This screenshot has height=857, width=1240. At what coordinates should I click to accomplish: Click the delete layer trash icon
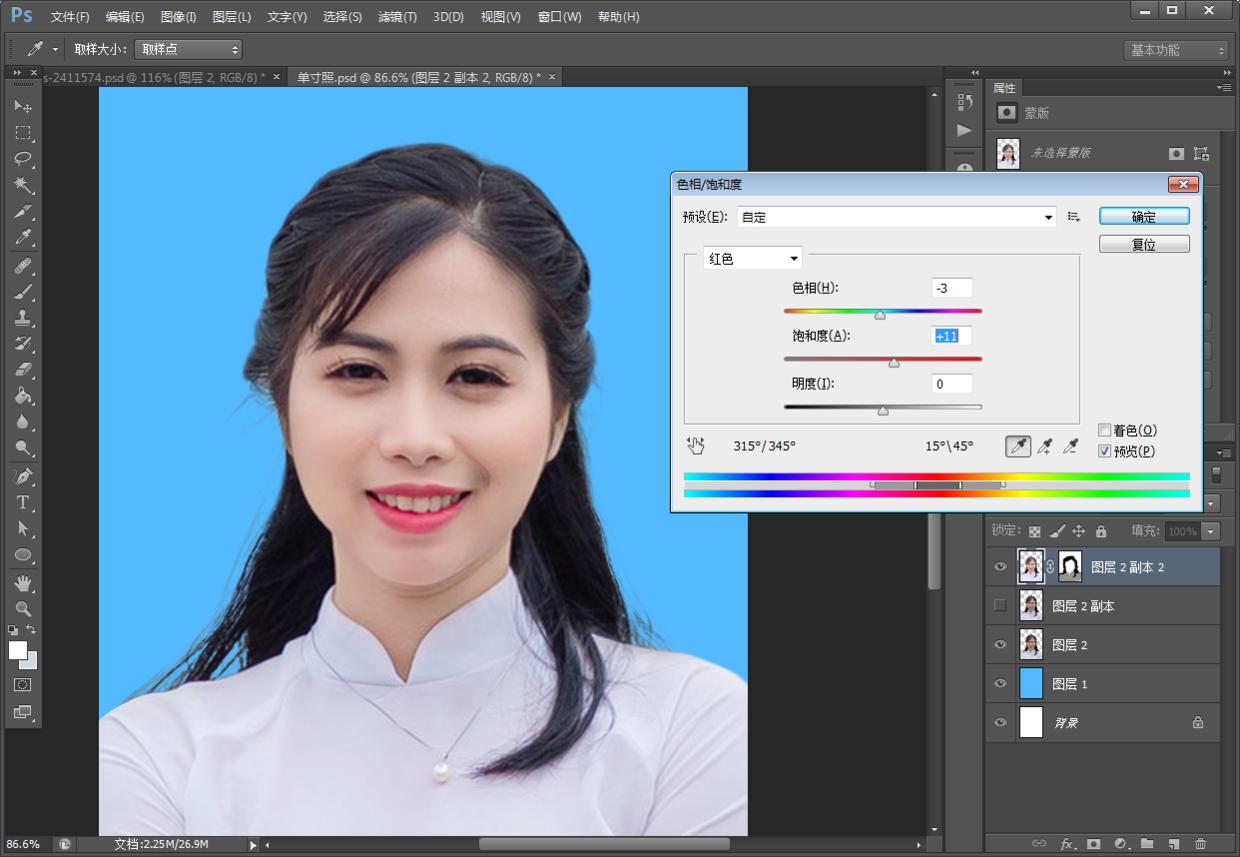click(x=1200, y=844)
